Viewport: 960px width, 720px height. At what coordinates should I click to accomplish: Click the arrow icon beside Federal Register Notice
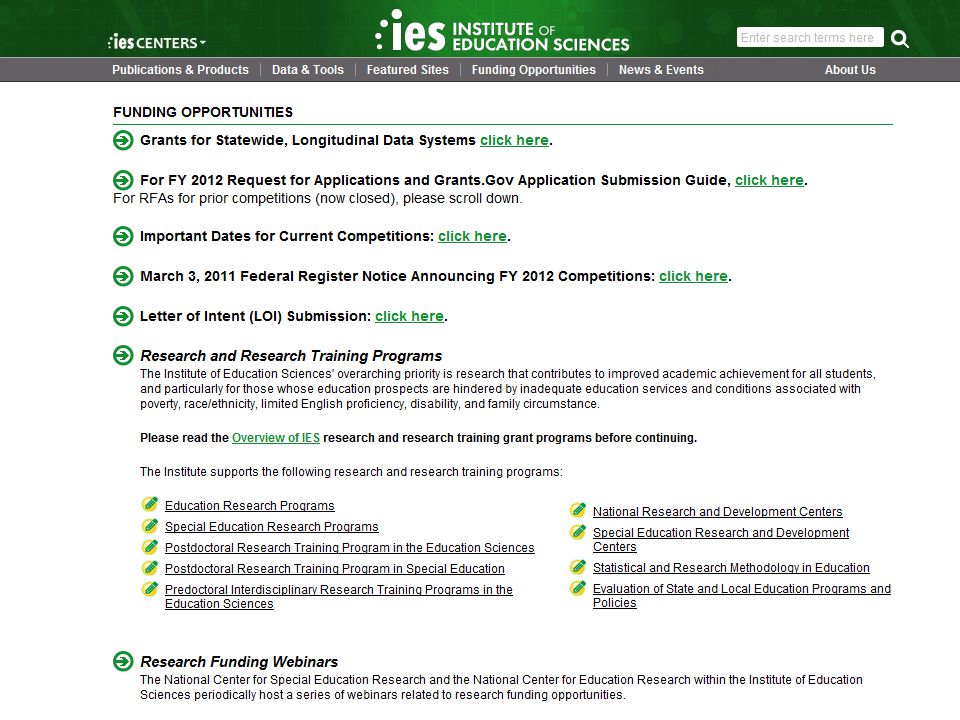(123, 276)
